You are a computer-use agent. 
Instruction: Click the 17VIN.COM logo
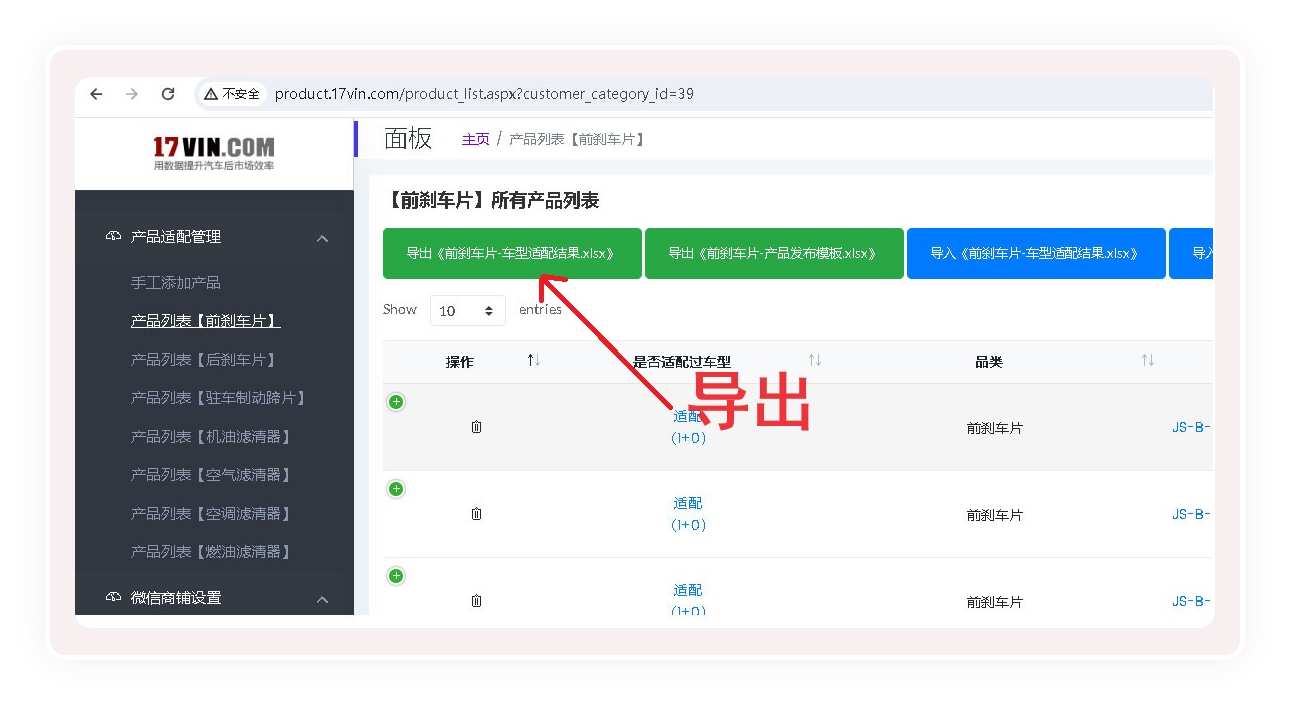[x=214, y=153]
